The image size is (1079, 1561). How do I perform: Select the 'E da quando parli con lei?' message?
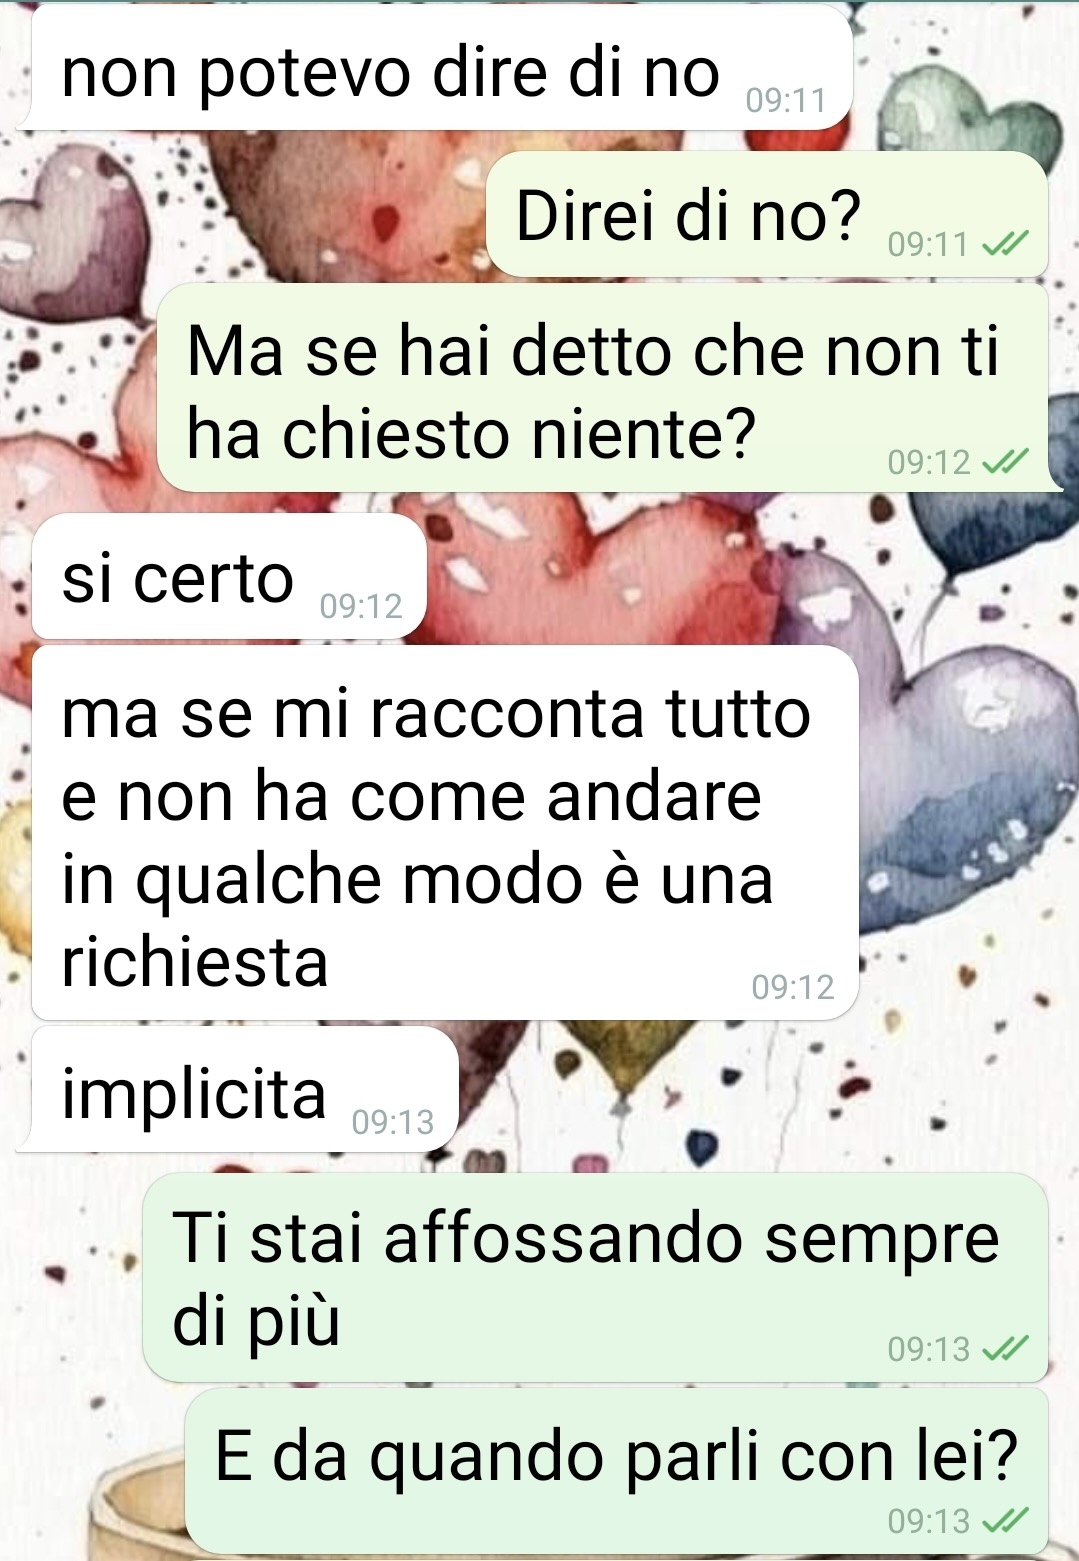tap(617, 1470)
